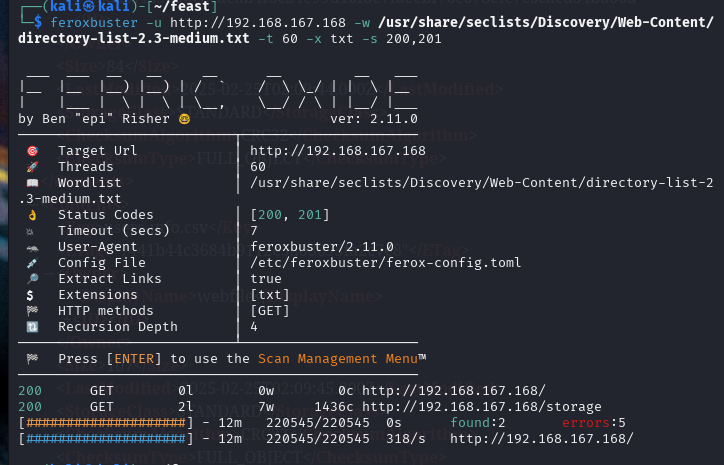Click the explosion emoji beside Timeout (secs)
The width and height of the screenshot is (724, 465).
[x=30, y=231]
